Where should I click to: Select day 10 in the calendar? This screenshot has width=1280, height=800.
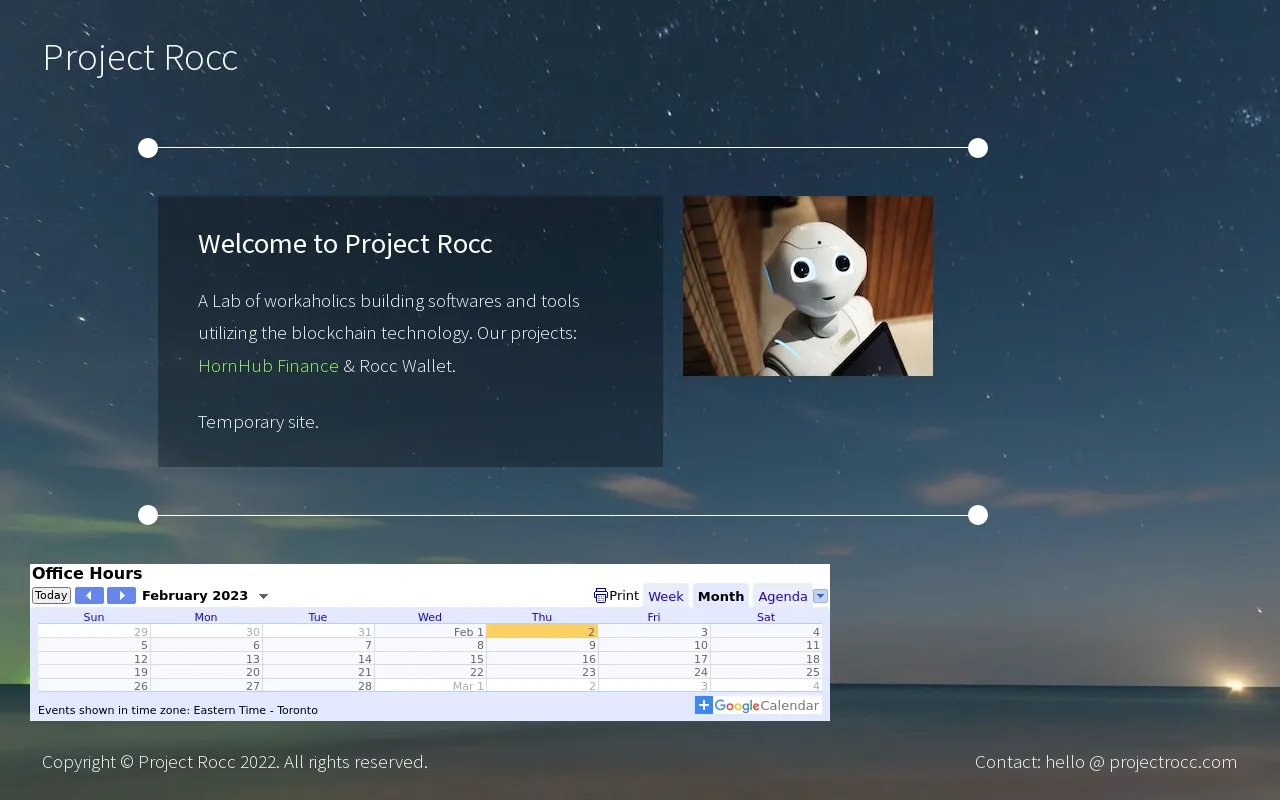coord(654,645)
